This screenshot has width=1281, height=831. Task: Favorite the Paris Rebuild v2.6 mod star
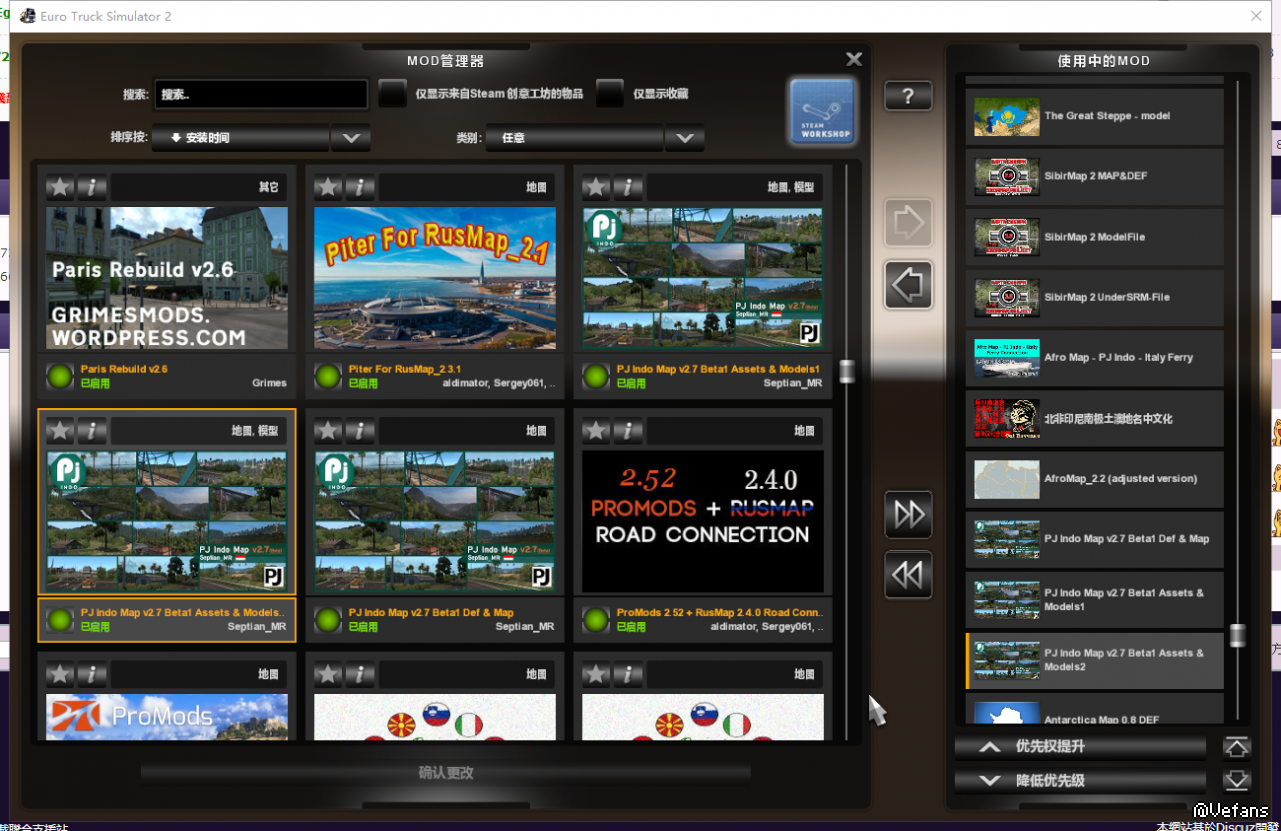[x=61, y=186]
